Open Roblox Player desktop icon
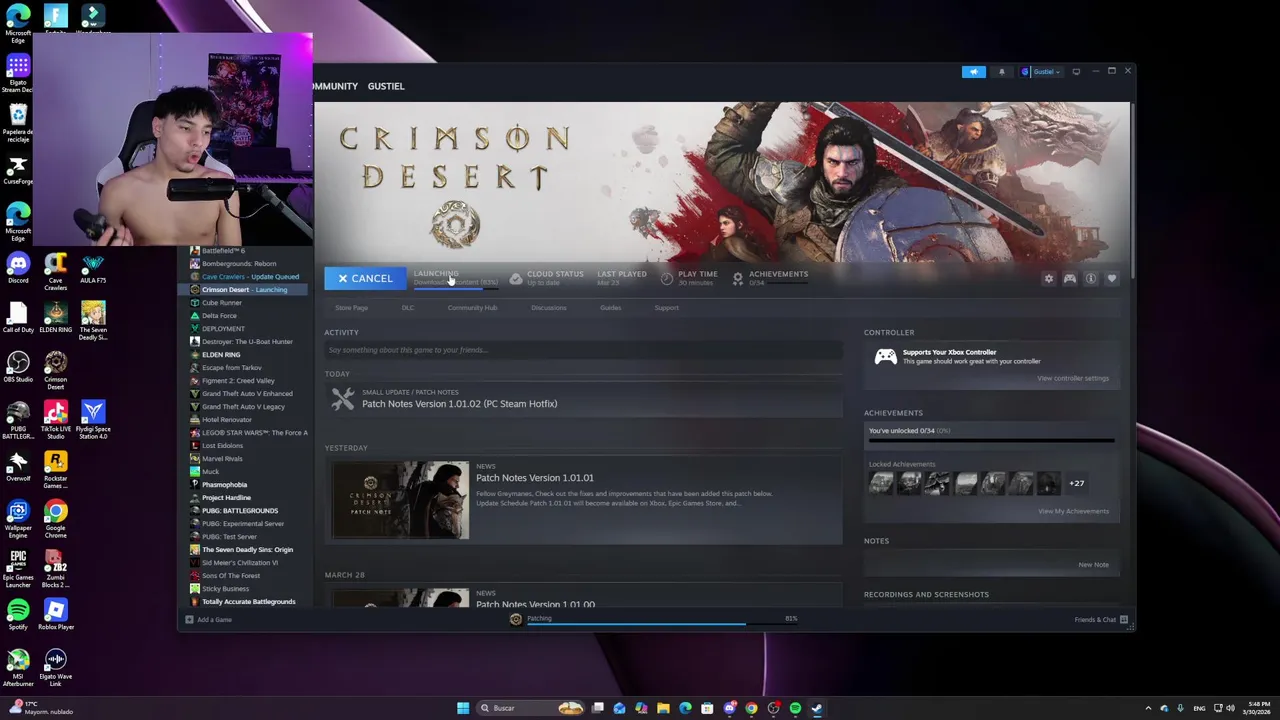Viewport: 1280px width, 720px height. click(x=55, y=613)
